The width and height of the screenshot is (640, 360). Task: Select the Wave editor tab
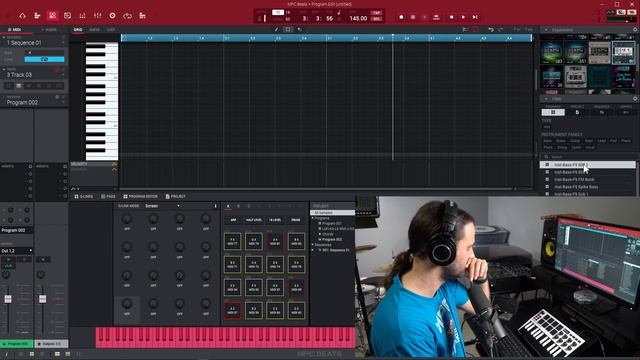click(x=94, y=30)
